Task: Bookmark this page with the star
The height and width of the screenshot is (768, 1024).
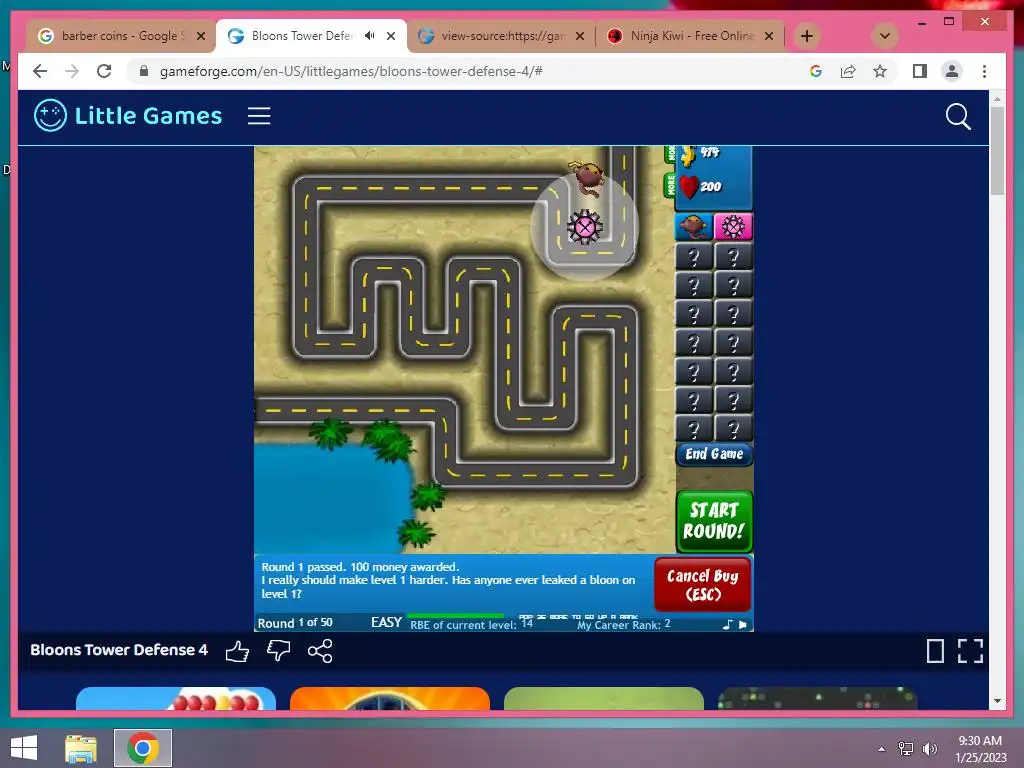Action: pos(880,71)
